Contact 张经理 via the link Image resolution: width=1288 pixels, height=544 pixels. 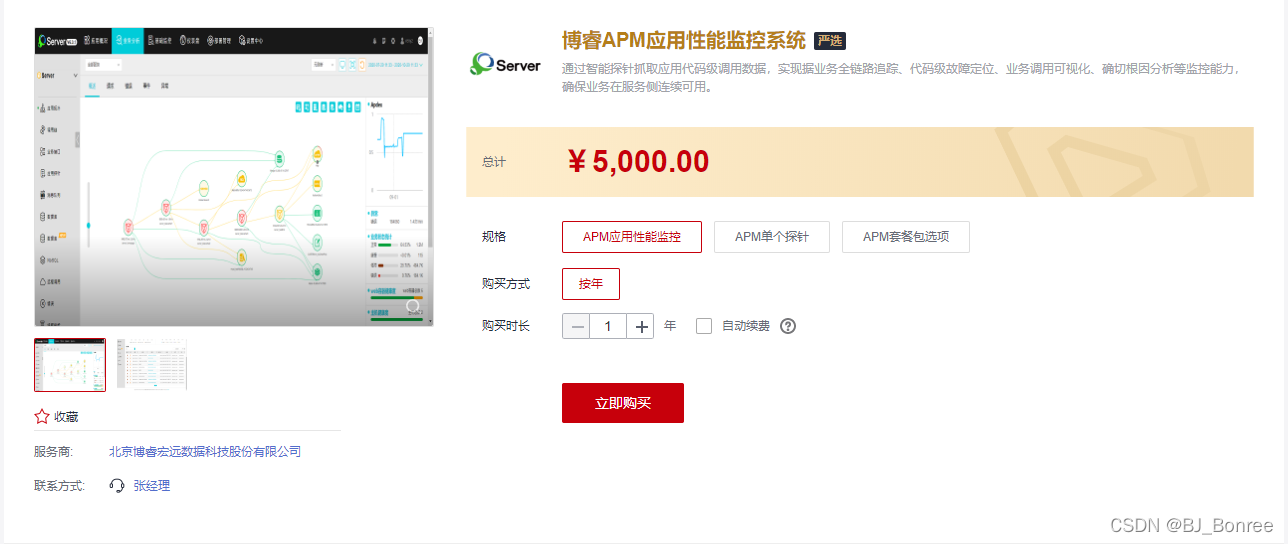152,485
